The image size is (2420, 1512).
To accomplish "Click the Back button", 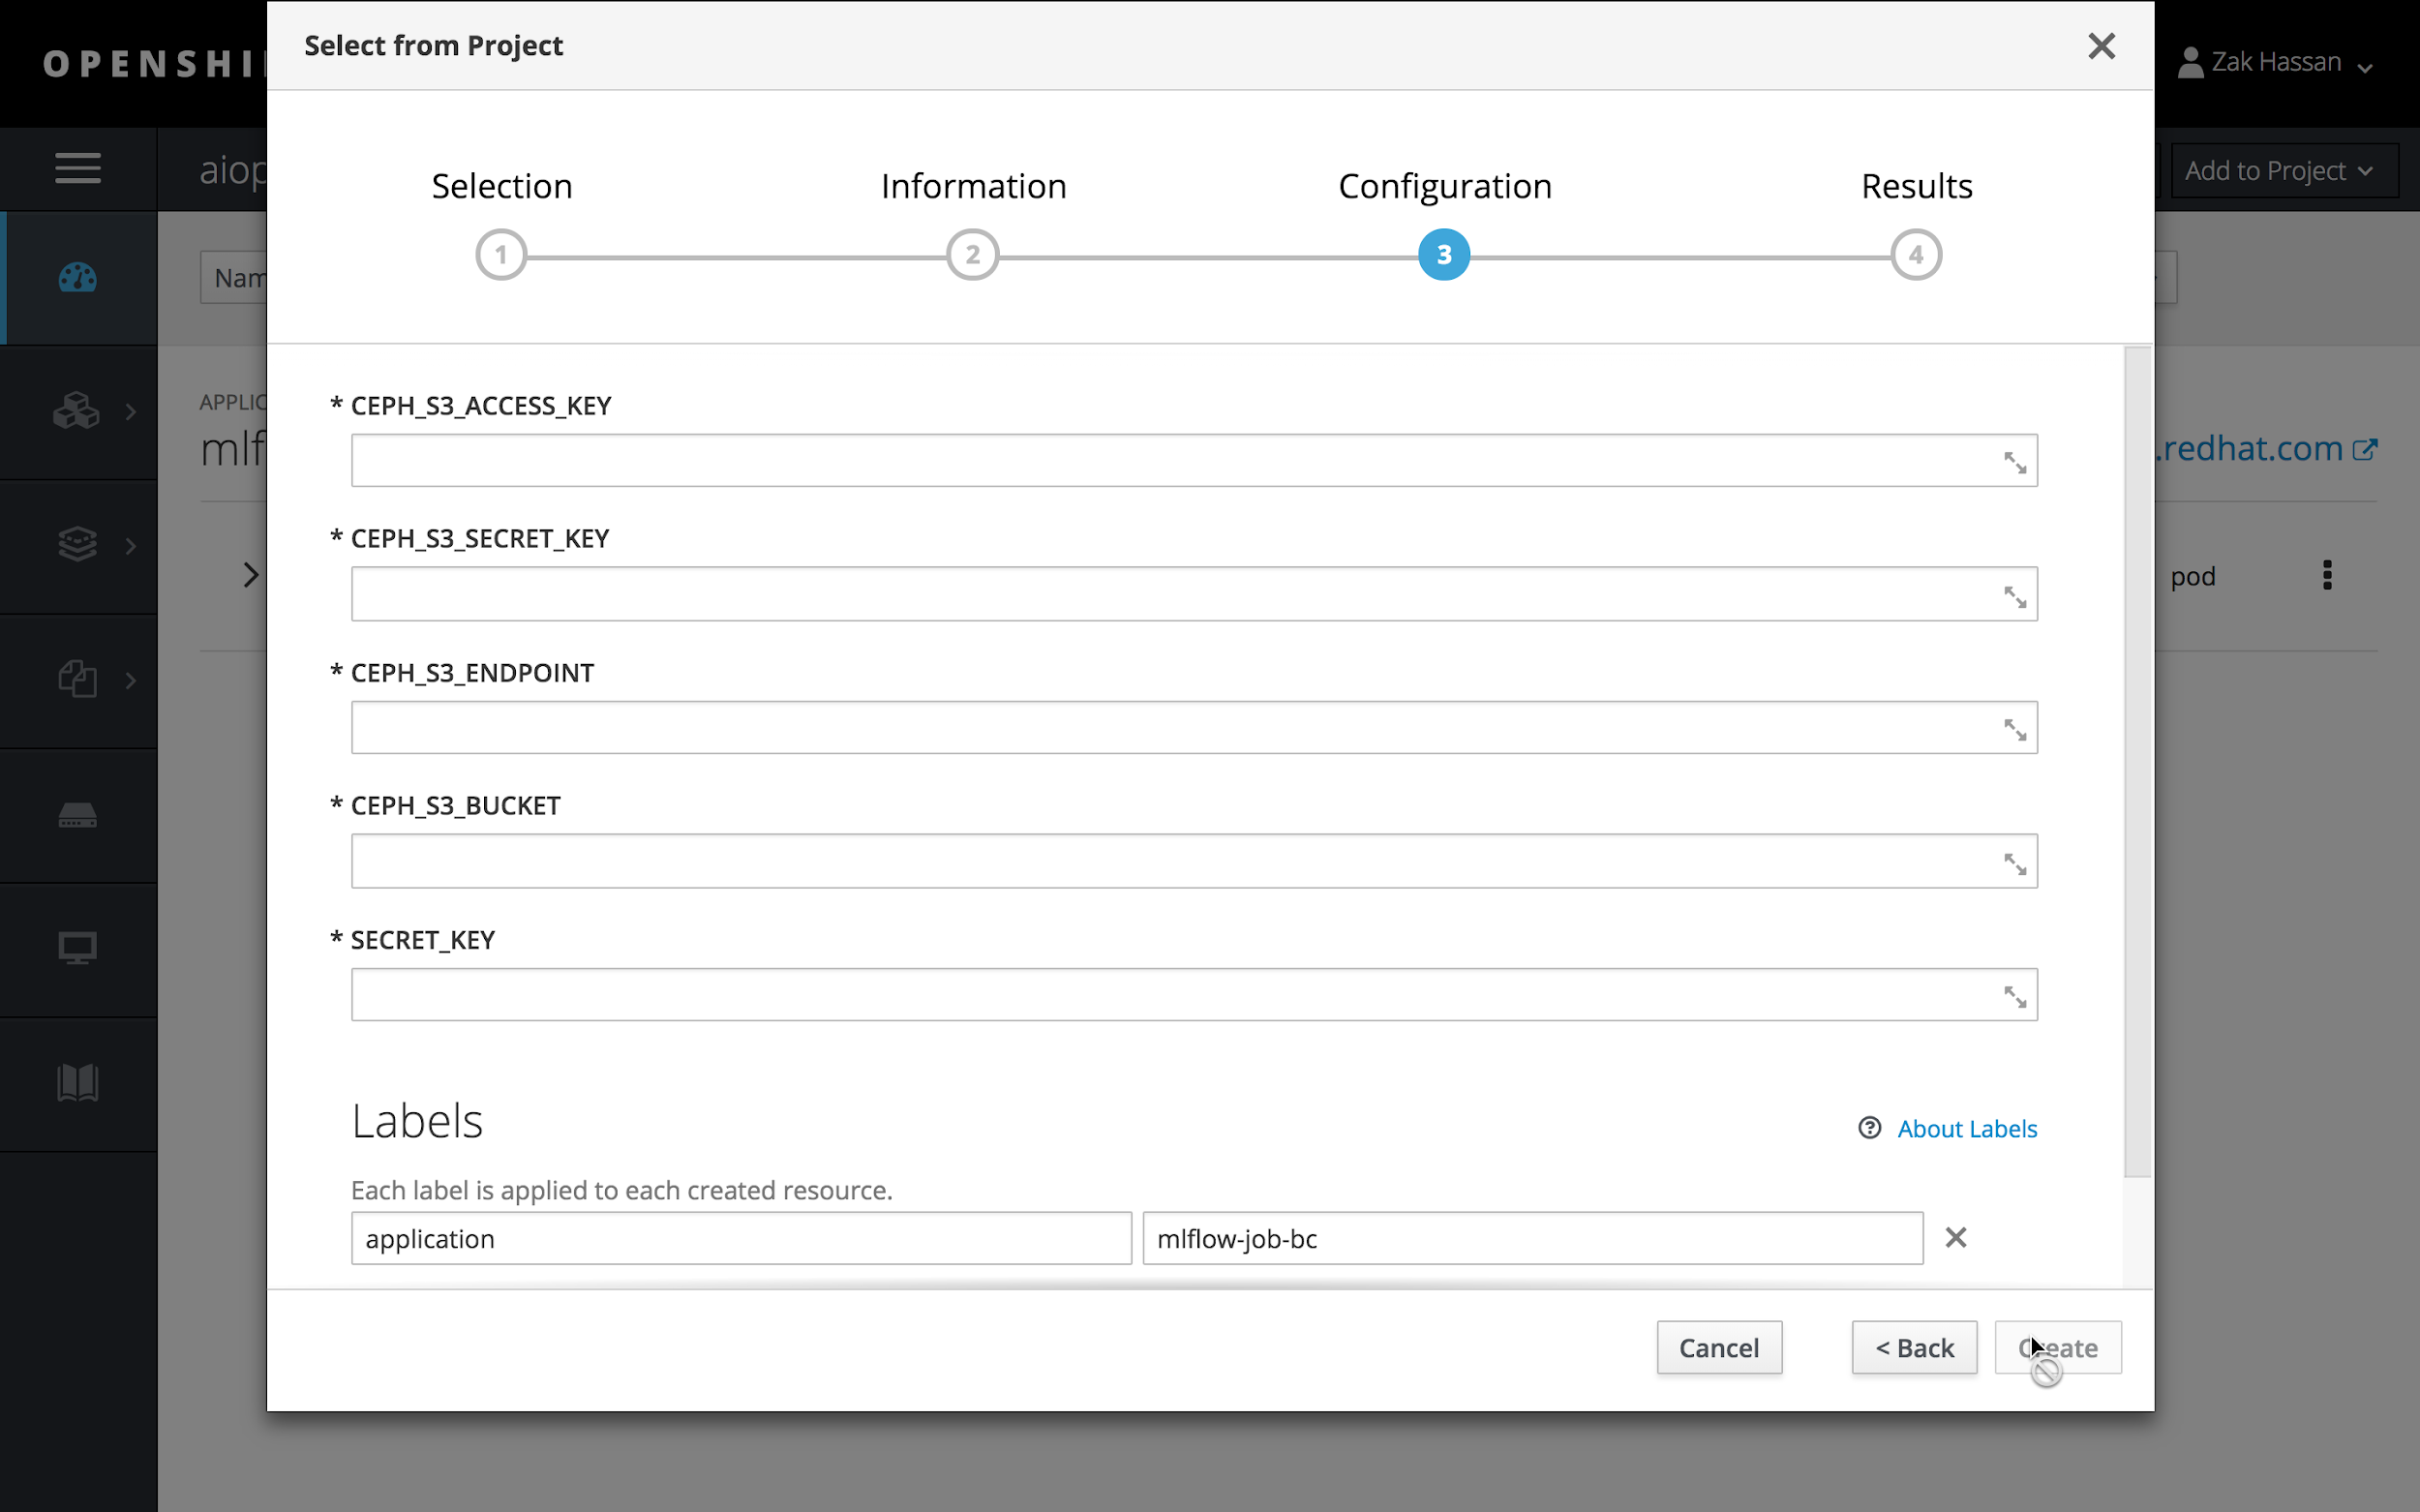I will [x=1913, y=1348].
